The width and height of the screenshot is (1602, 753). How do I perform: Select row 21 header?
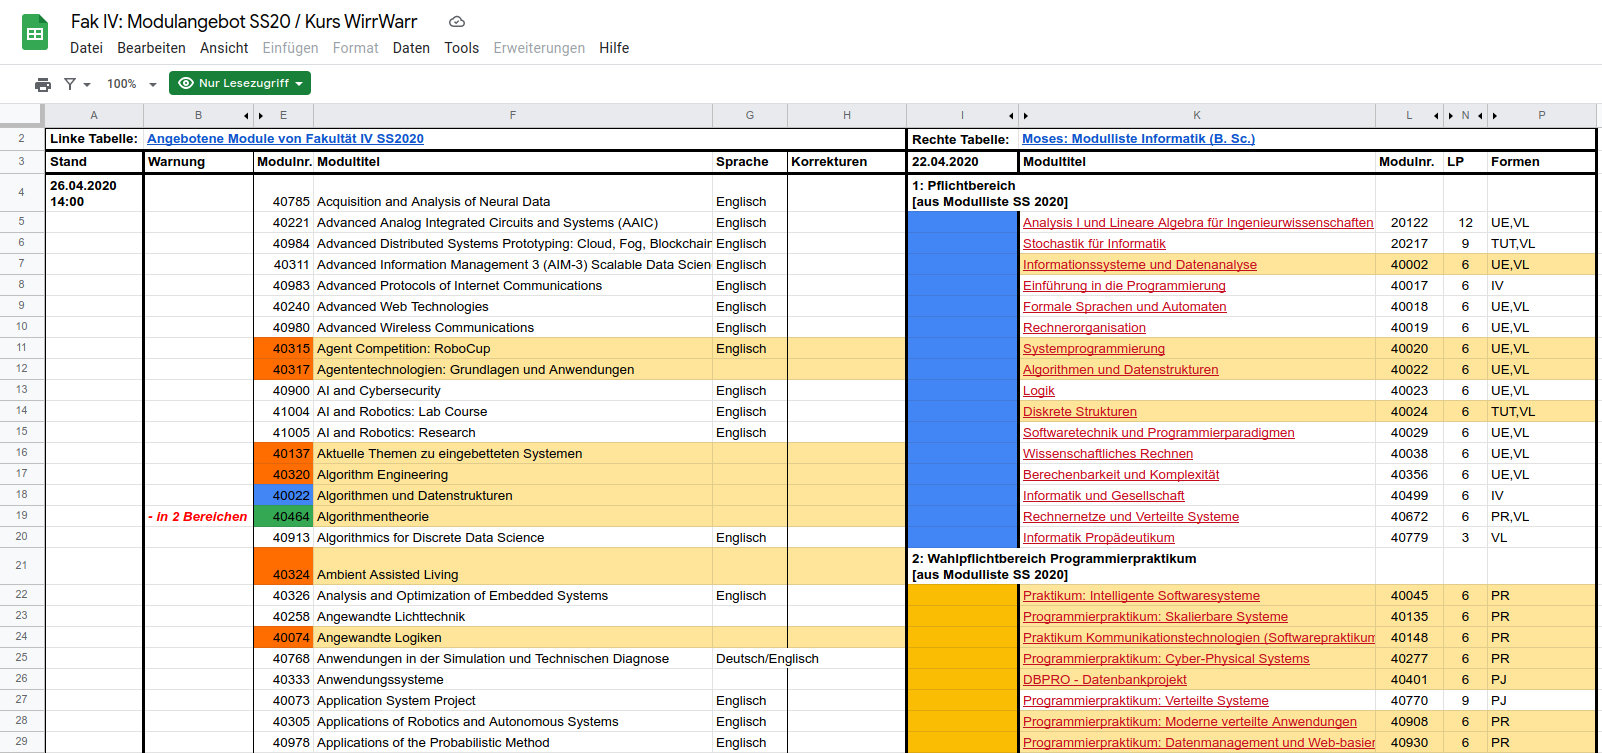[21, 566]
